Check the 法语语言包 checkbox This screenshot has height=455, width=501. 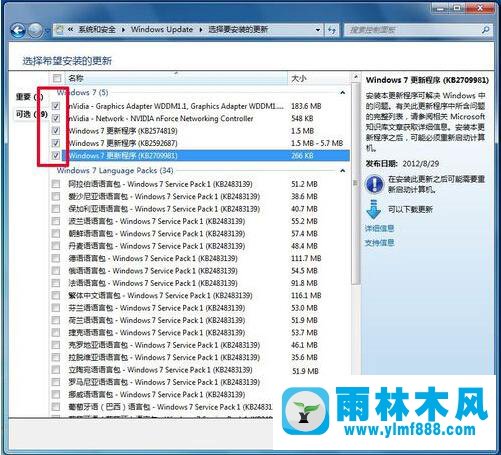pyautogui.click(x=56, y=283)
